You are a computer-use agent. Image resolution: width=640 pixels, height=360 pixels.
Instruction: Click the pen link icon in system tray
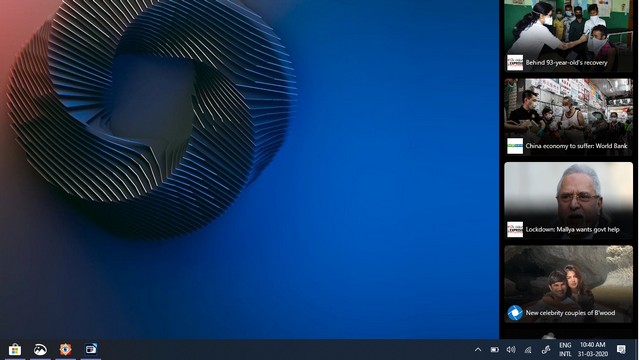(546, 350)
